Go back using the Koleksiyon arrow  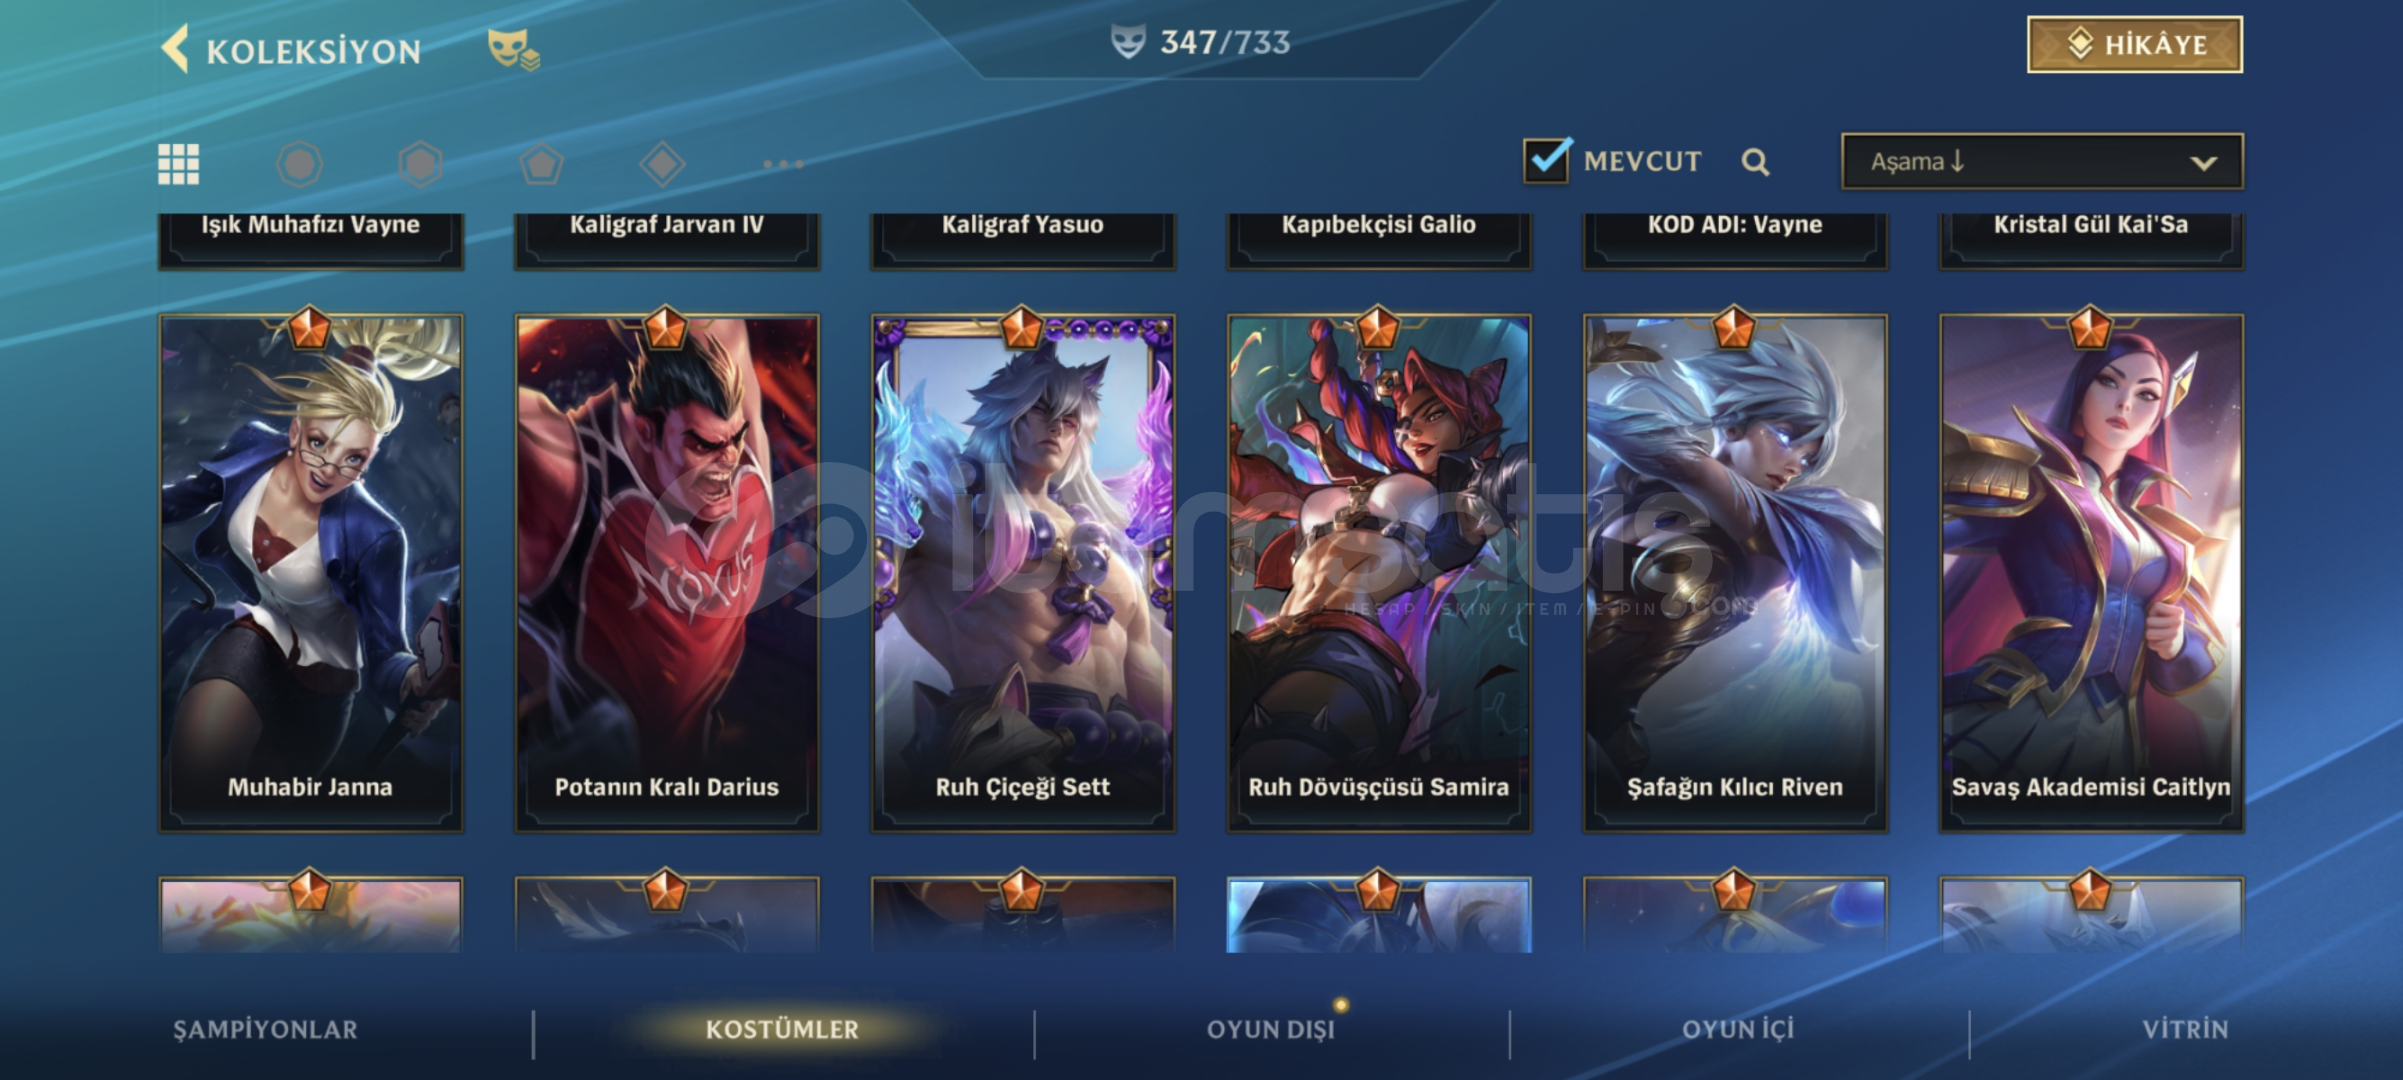pyautogui.click(x=175, y=49)
